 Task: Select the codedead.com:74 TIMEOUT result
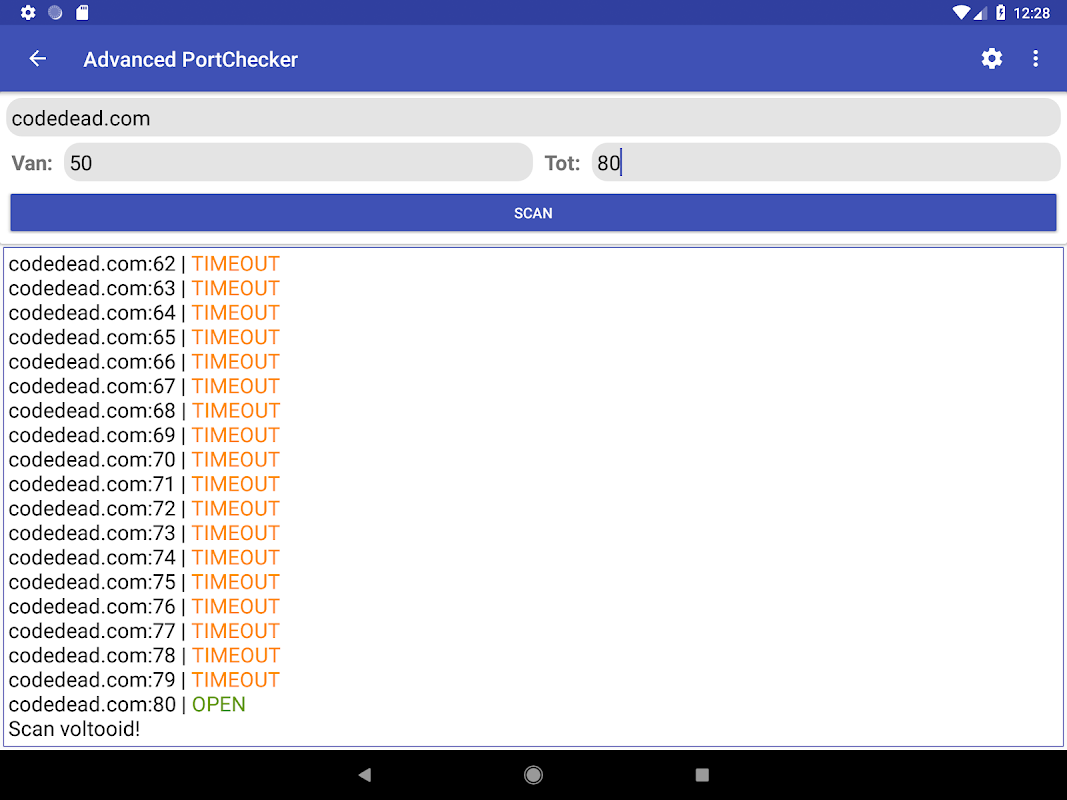point(144,558)
